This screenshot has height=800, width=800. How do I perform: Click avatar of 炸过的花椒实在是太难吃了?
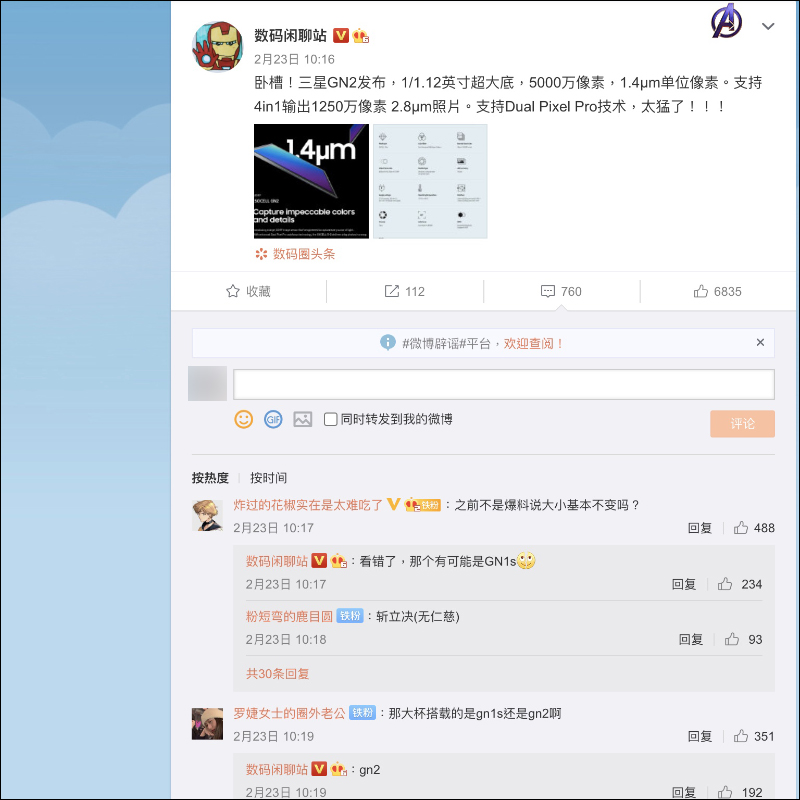pyautogui.click(x=207, y=515)
